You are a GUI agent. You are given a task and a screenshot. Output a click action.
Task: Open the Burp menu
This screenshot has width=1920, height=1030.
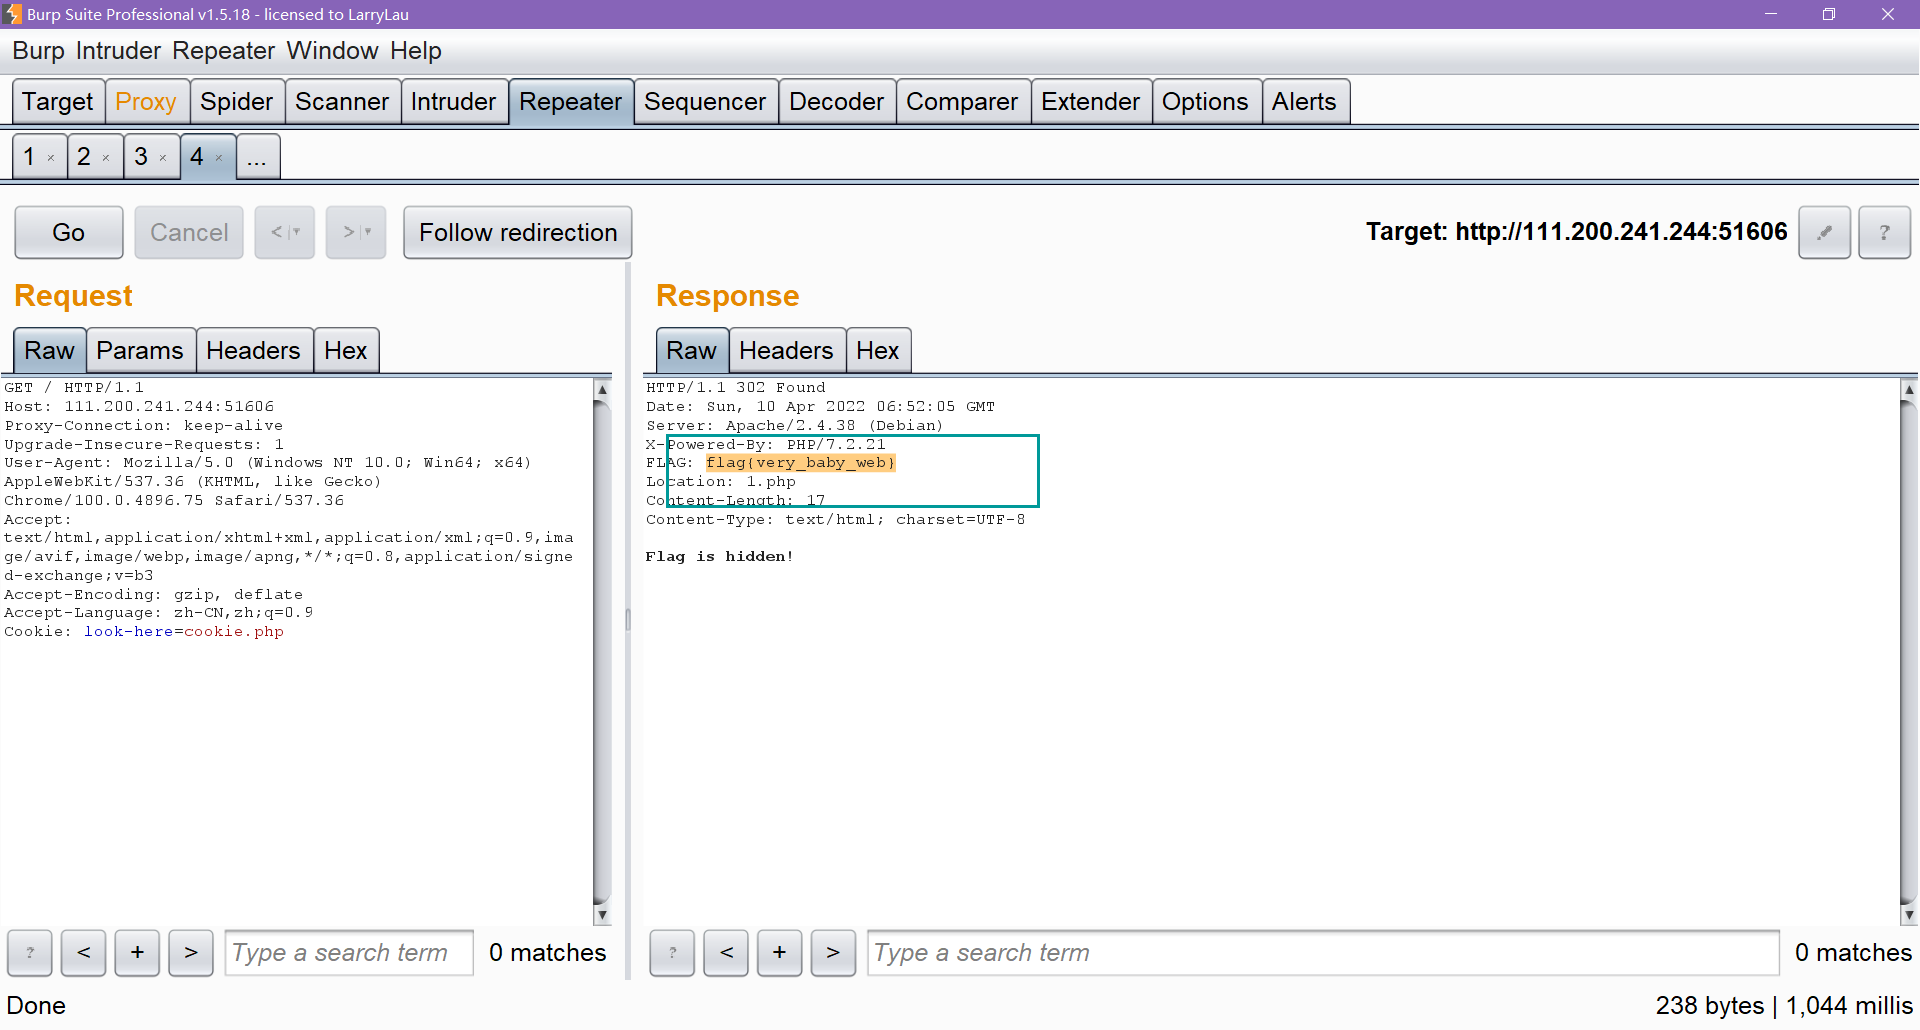(x=38, y=51)
